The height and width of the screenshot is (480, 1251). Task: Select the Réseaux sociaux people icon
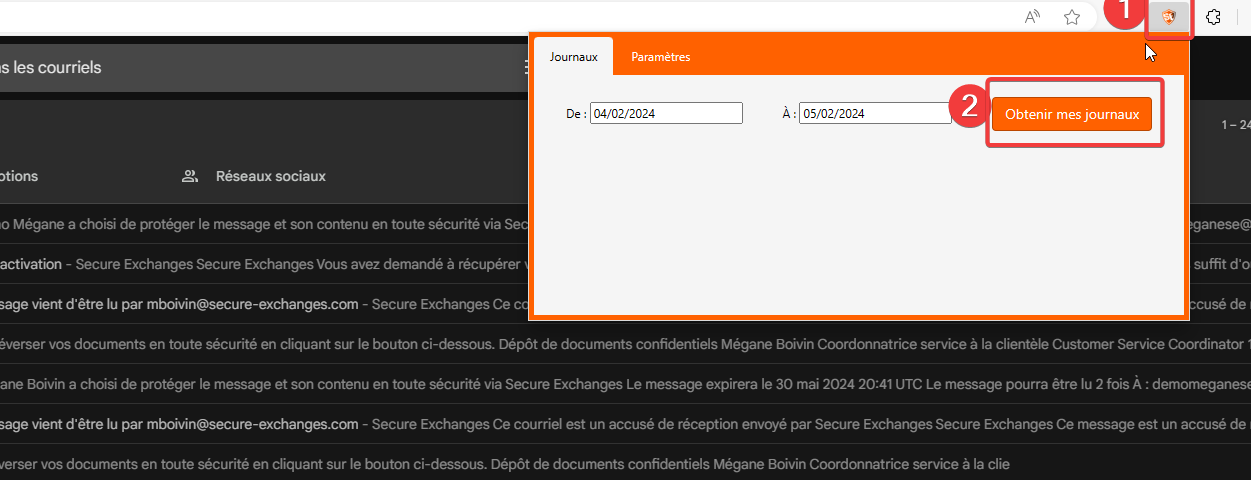(x=189, y=176)
